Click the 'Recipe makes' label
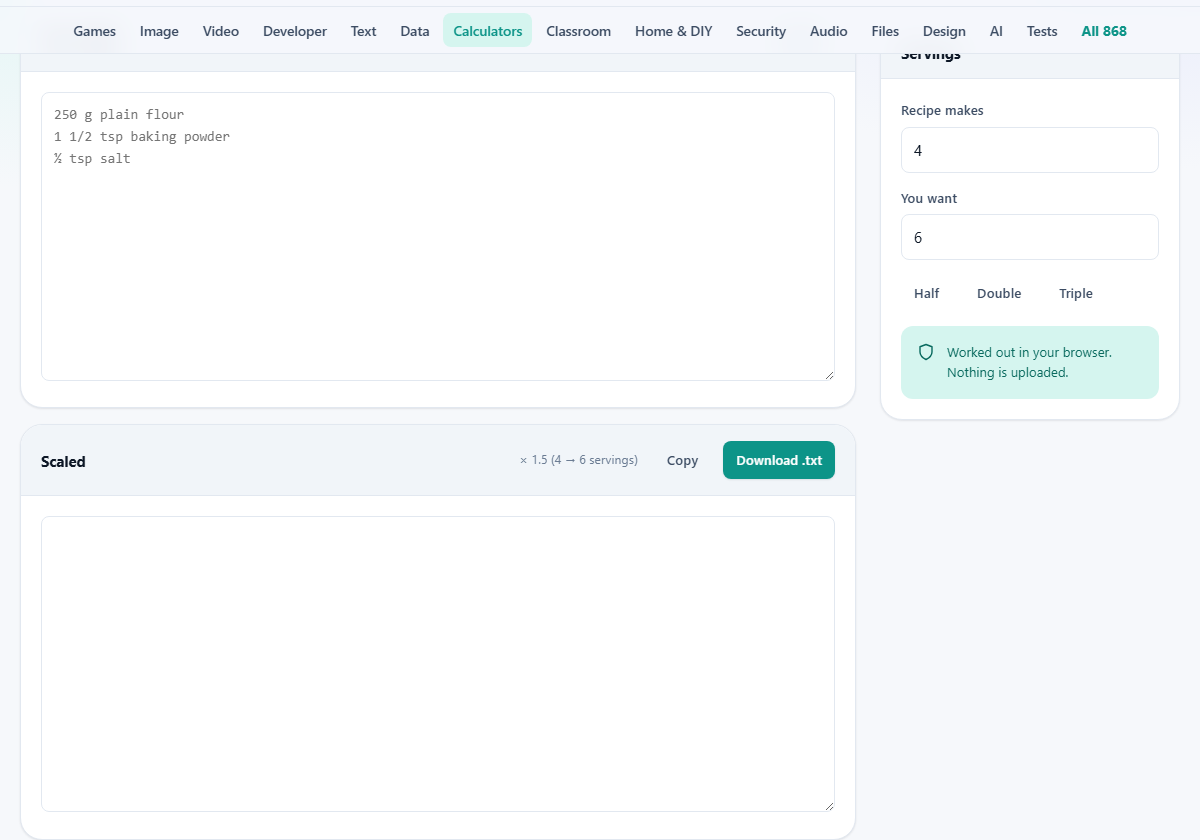 [942, 111]
